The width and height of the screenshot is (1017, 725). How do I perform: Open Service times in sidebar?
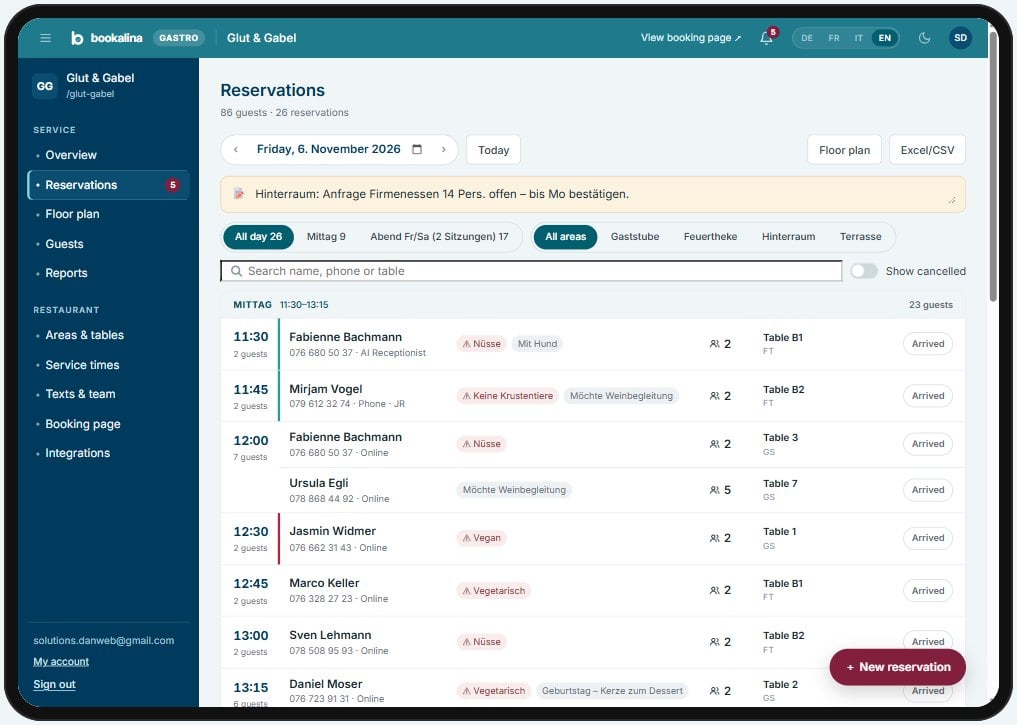pos(108,365)
